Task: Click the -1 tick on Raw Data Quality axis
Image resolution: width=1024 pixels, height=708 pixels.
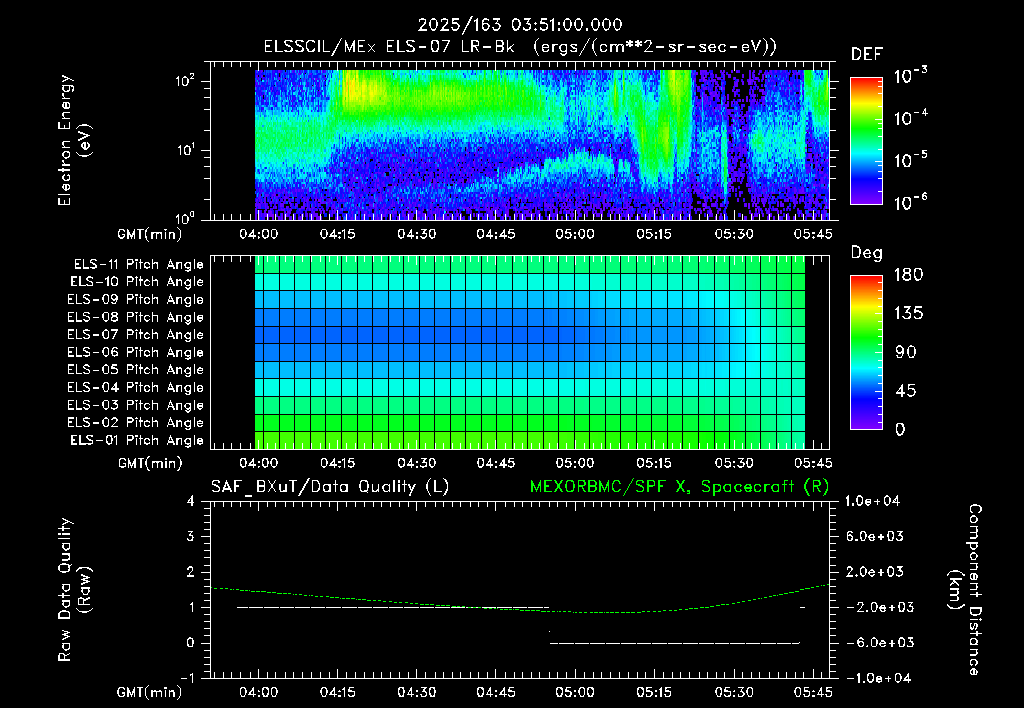Action: [187, 678]
